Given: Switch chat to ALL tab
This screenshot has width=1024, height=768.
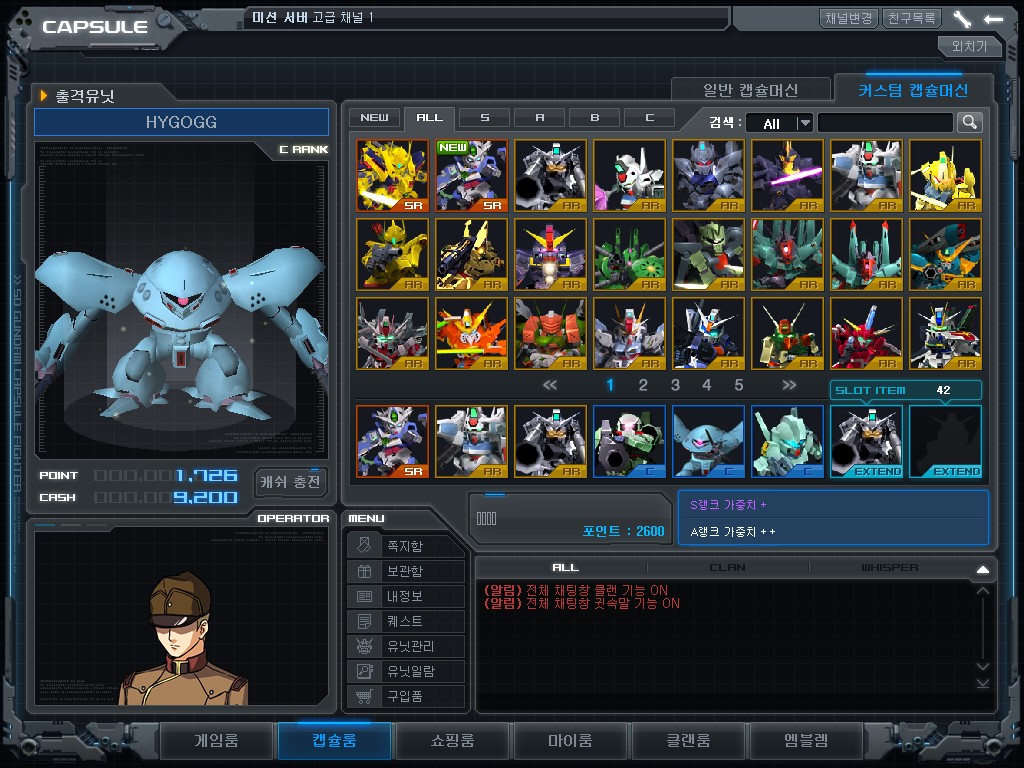Looking at the screenshot, I should tap(566, 568).
